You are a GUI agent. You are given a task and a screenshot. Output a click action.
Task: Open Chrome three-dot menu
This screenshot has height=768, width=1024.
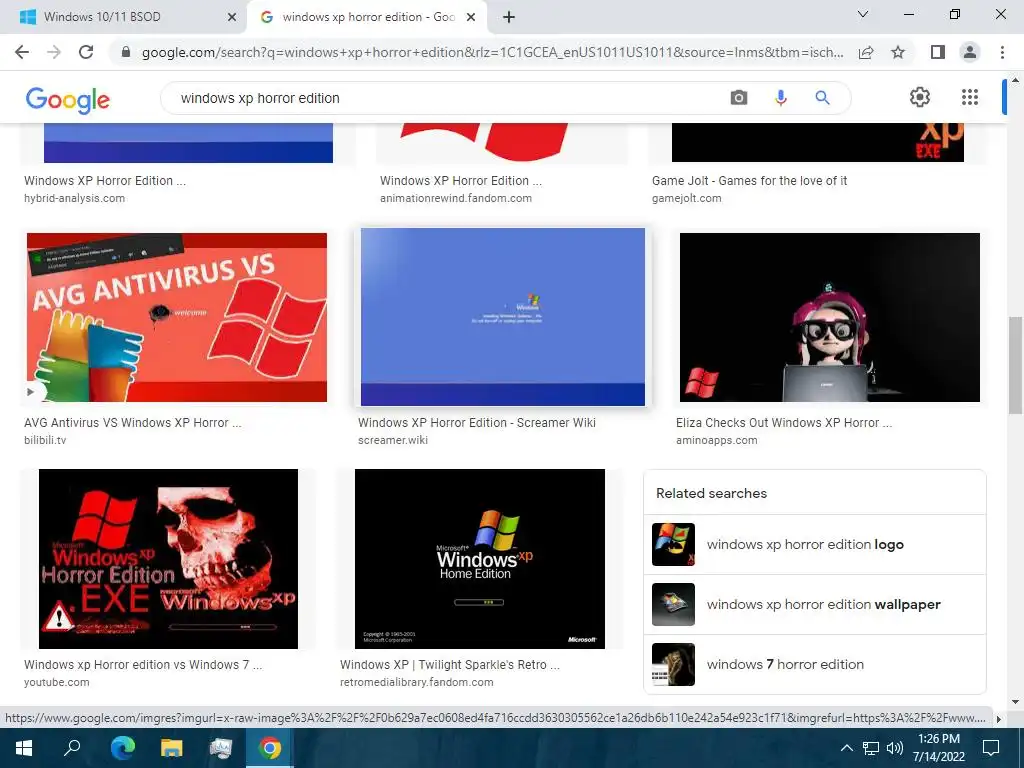[1002, 52]
